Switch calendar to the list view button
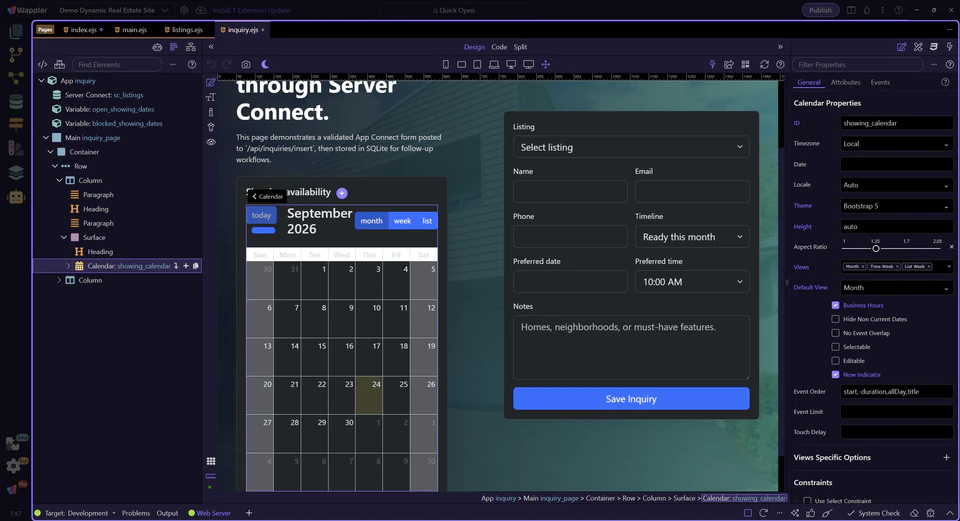Screen dimensions: 960x521 click(427, 221)
